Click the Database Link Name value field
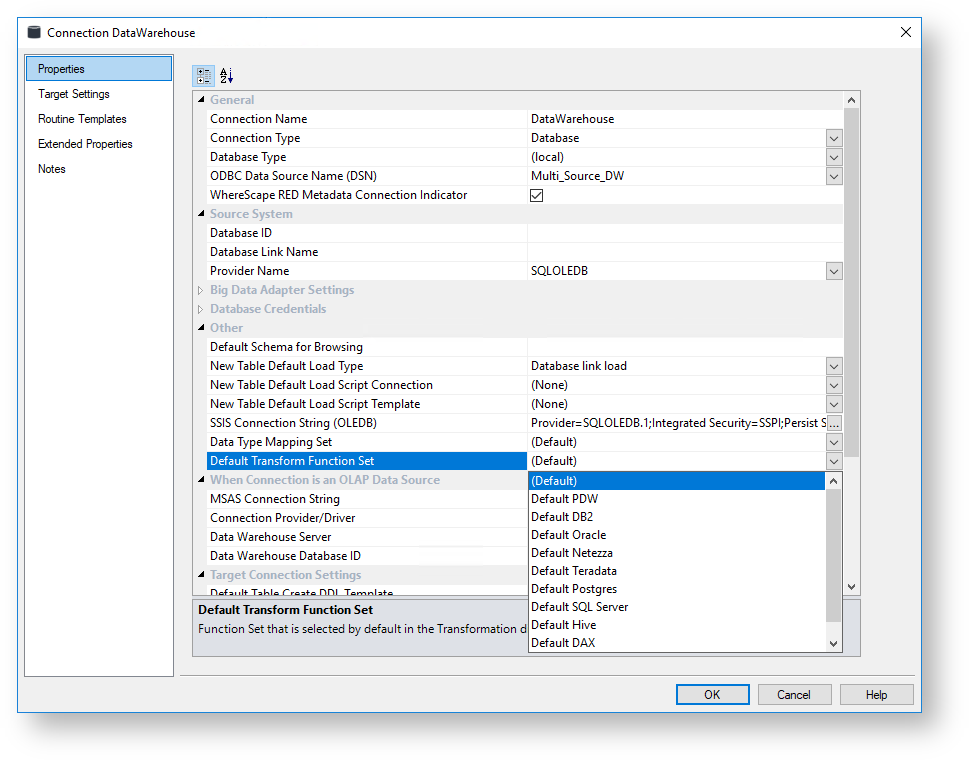The image size is (970, 761). click(685, 252)
